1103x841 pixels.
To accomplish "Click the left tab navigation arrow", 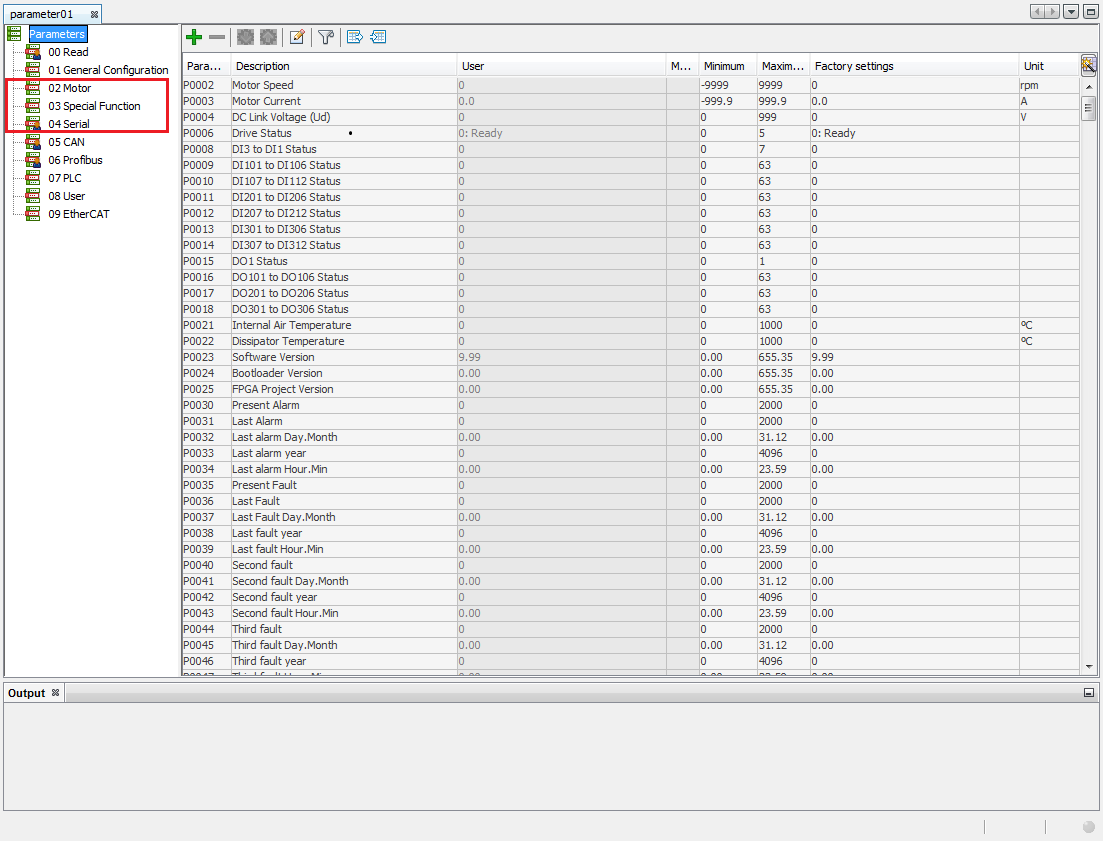I will (1038, 10).
